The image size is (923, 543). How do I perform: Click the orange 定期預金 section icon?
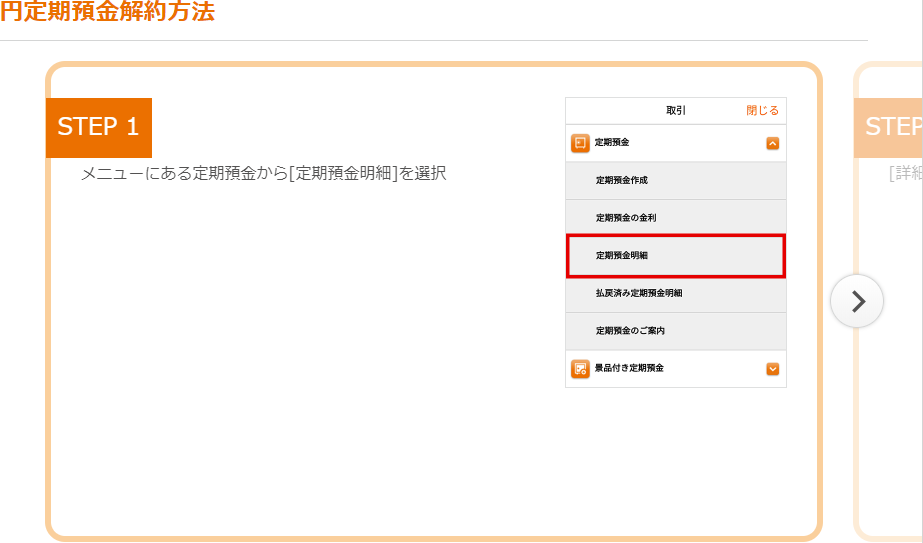(x=580, y=143)
